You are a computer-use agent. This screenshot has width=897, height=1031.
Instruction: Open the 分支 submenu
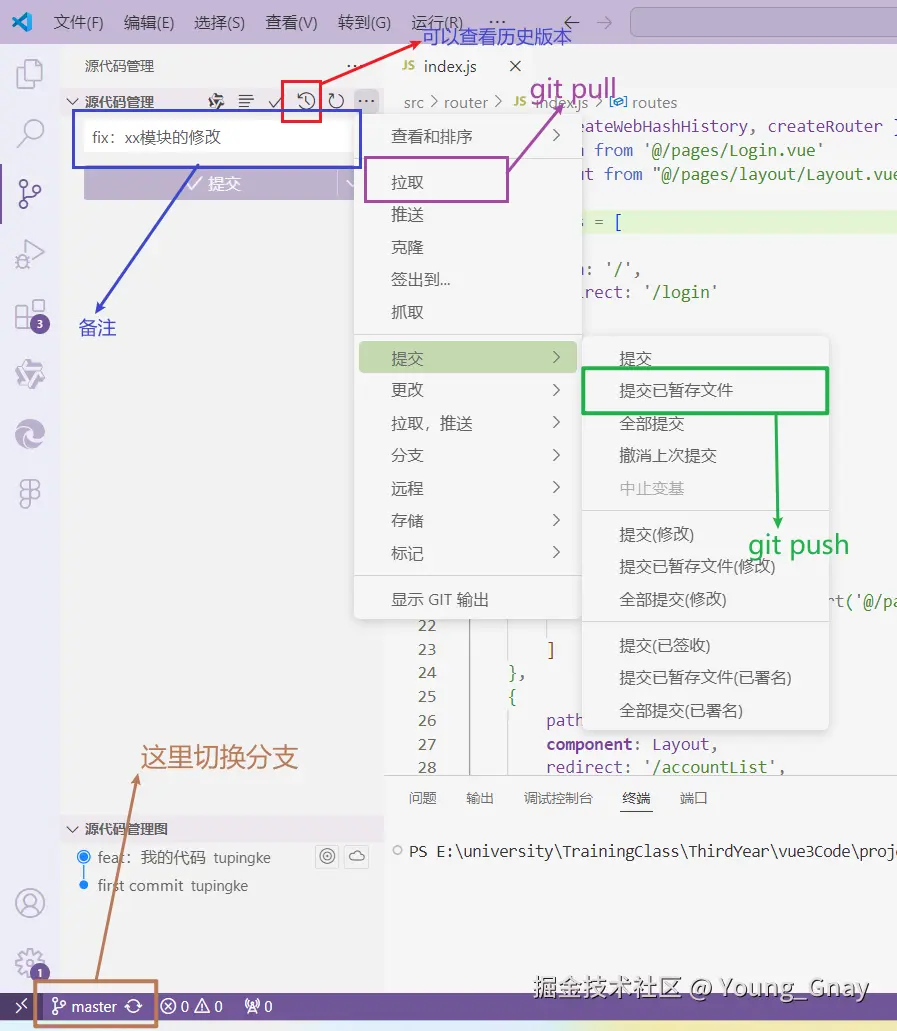pyautogui.click(x=468, y=455)
